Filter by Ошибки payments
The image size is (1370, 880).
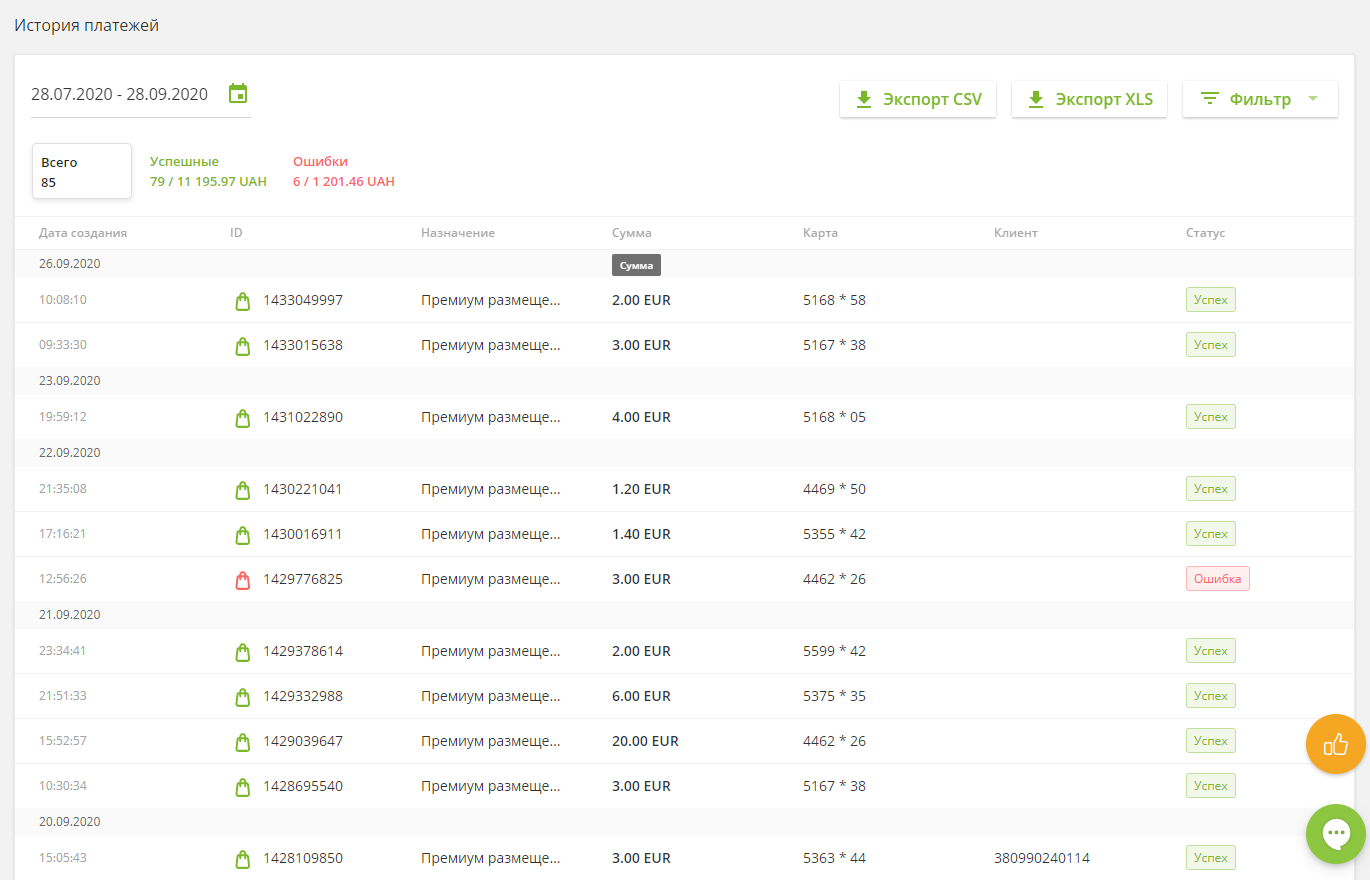point(343,171)
